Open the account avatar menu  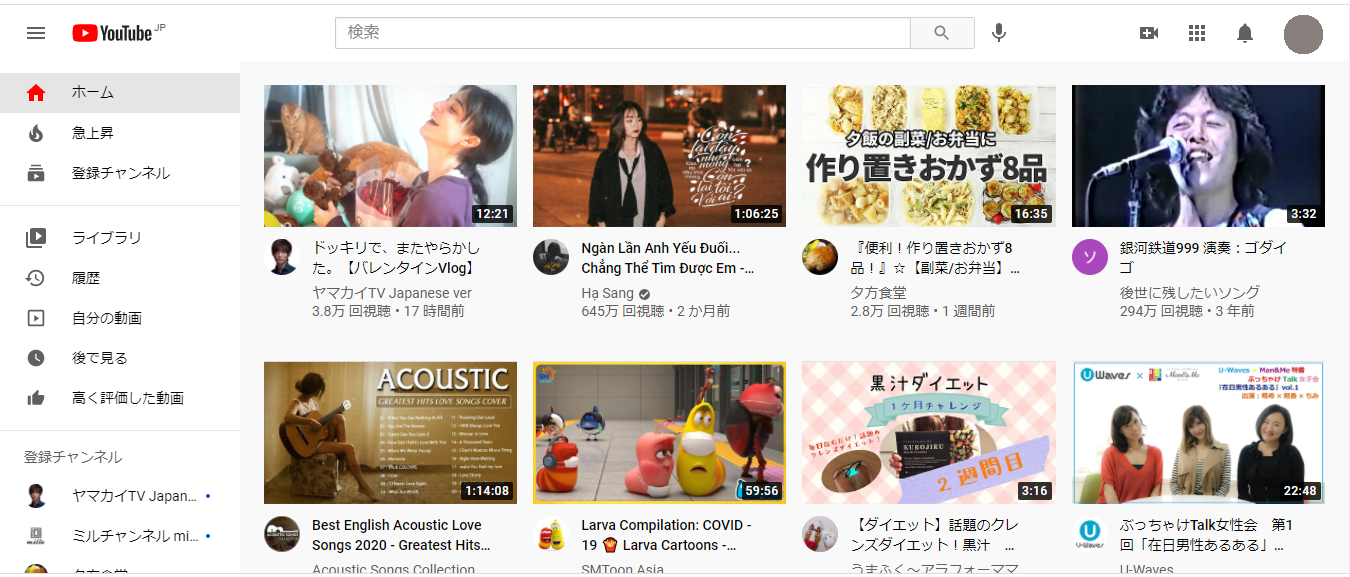(x=1303, y=34)
